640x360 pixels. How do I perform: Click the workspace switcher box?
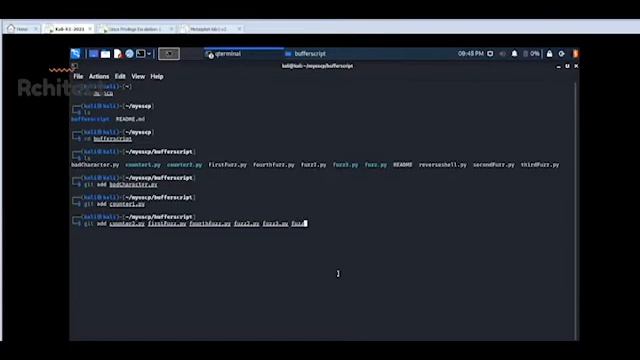169,54
